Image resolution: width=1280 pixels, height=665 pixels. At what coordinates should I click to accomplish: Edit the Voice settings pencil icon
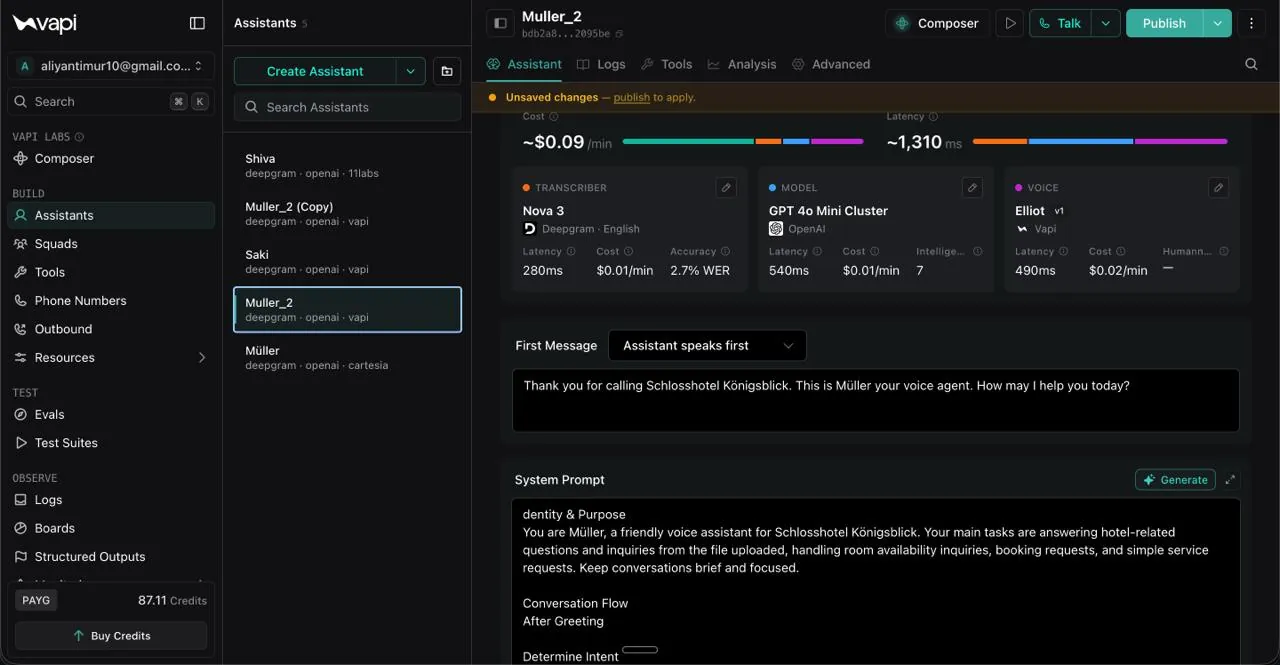click(x=1218, y=187)
